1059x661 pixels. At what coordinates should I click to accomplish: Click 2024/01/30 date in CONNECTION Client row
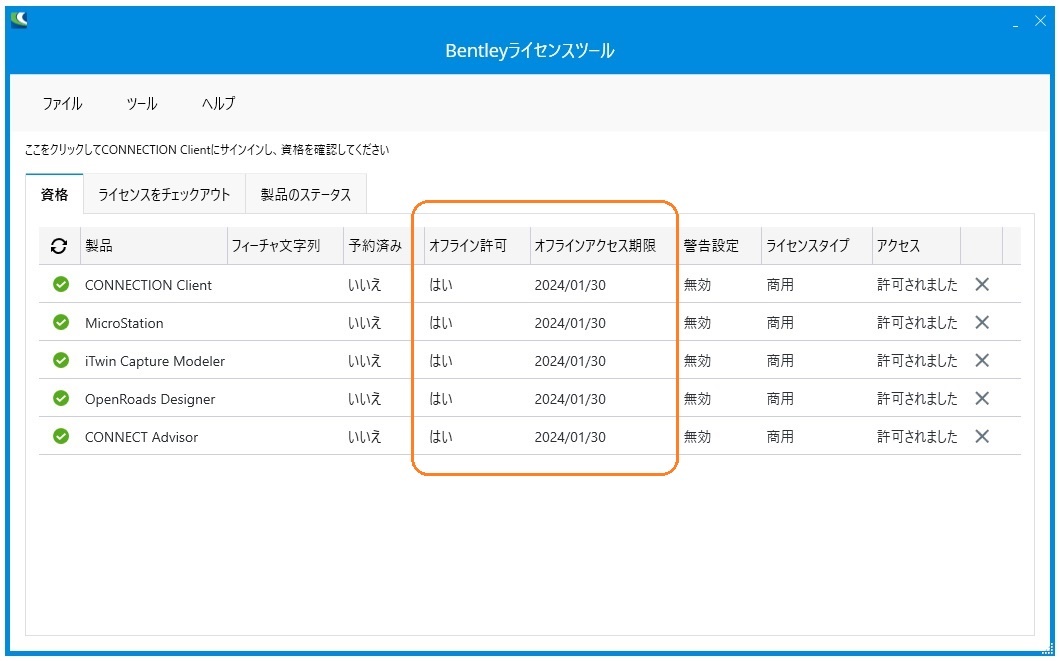(570, 285)
